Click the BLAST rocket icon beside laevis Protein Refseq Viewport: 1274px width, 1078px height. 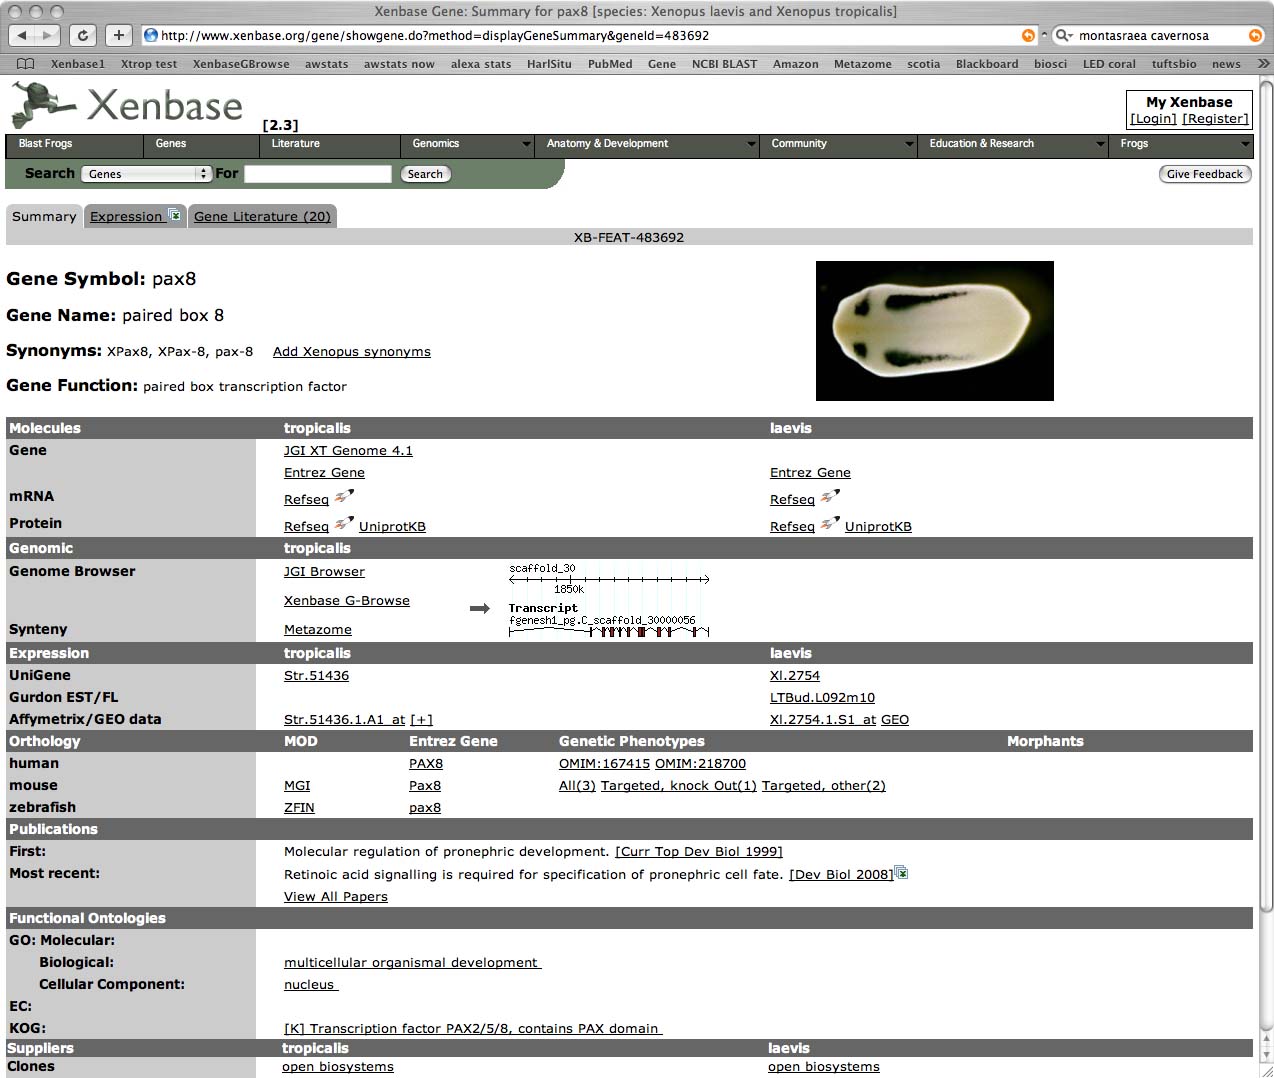[x=829, y=524]
